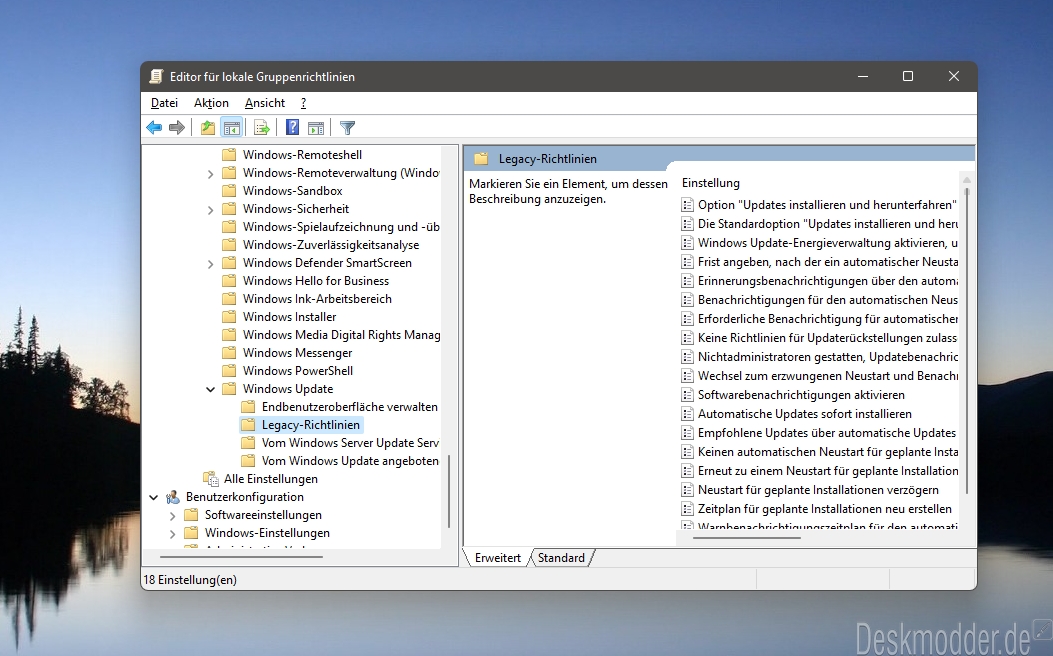Open the Aktion menu
This screenshot has width=1053, height=656.
(x=212, y=103)
